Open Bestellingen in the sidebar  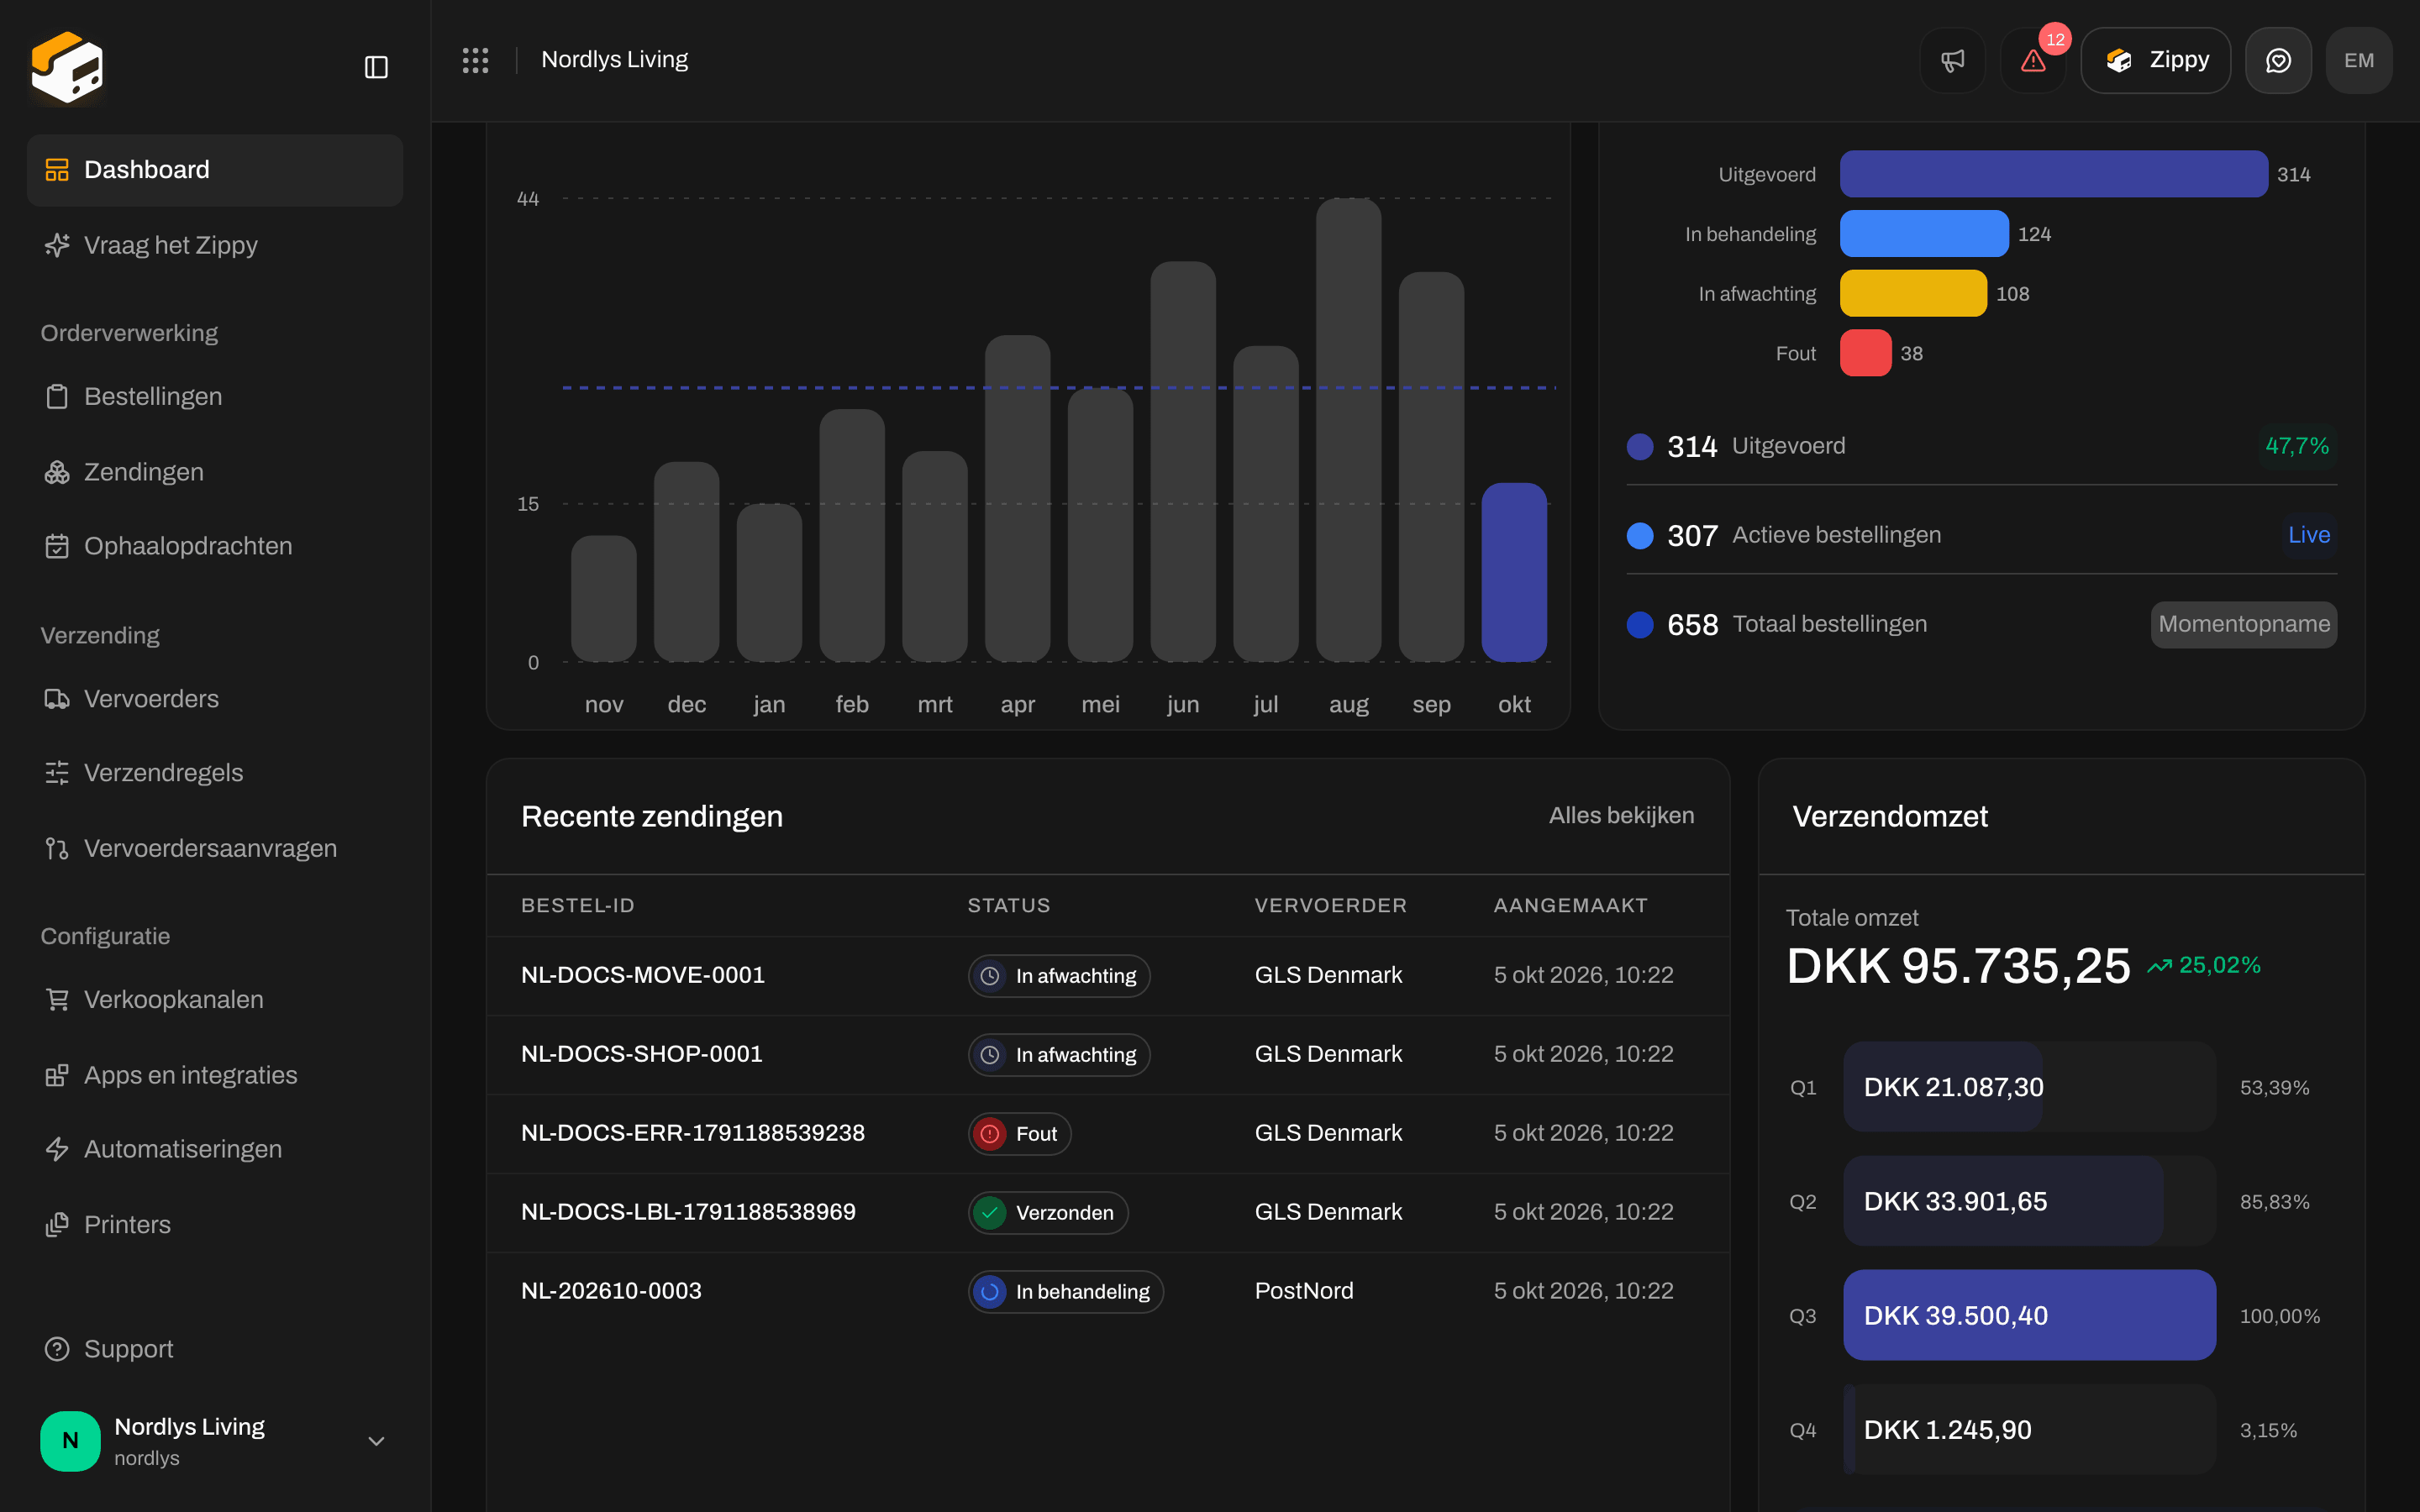click(x=215, y=396)
